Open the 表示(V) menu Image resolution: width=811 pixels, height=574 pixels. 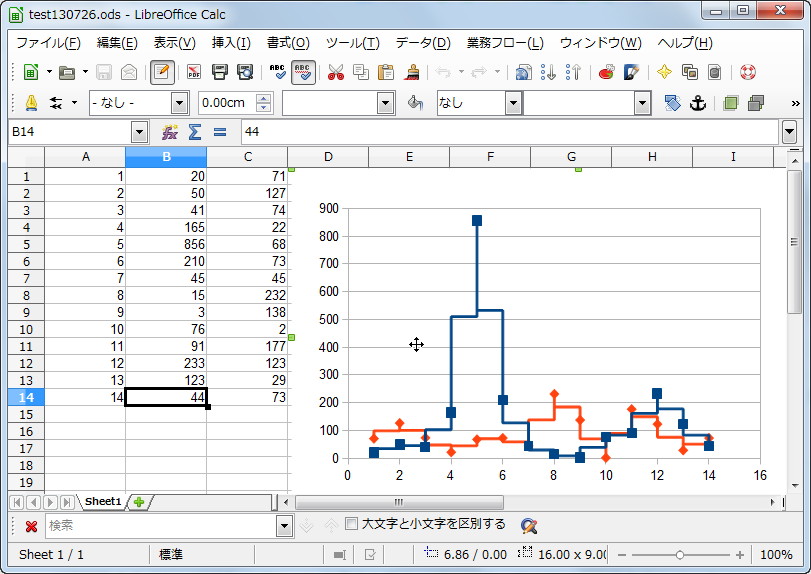coord(174,43)
